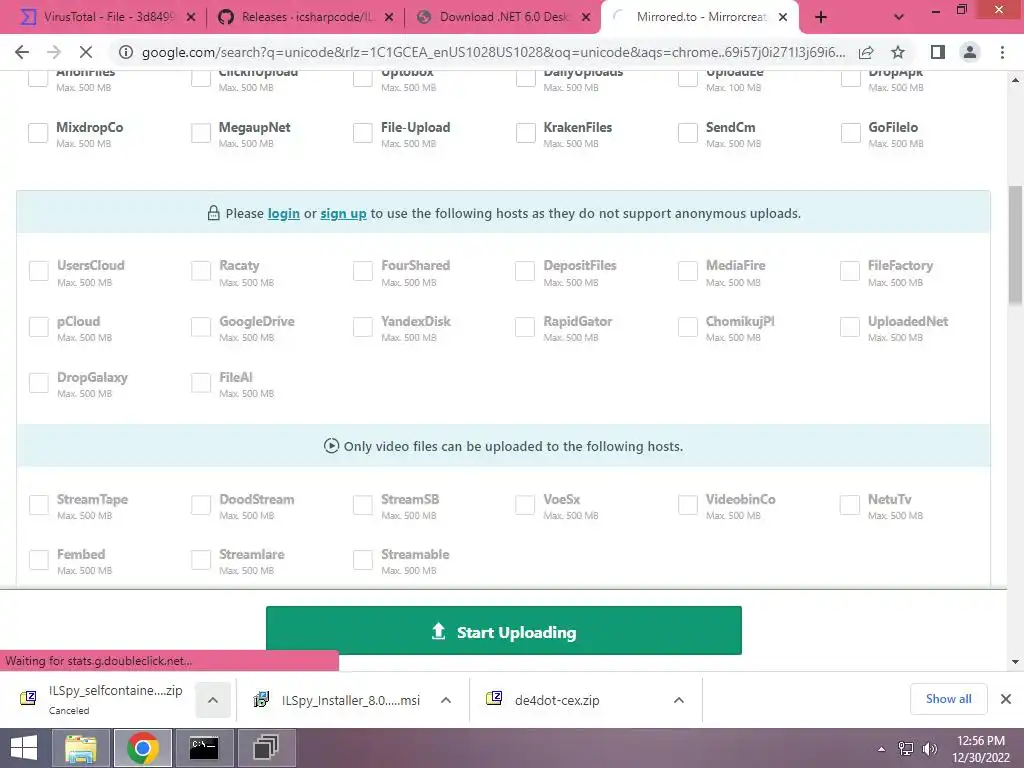Click the scrollbar down arrow
Viewport: 1024px width, 768px height.
pyautogui.click(x=1015, y=662)
